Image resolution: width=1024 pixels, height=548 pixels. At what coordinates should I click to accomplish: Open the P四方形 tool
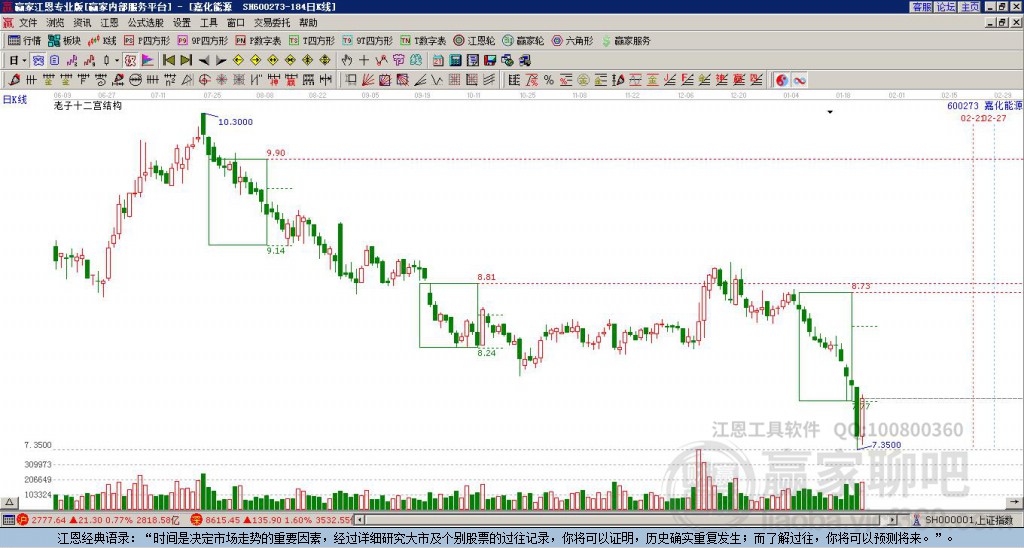pos(147,40)
